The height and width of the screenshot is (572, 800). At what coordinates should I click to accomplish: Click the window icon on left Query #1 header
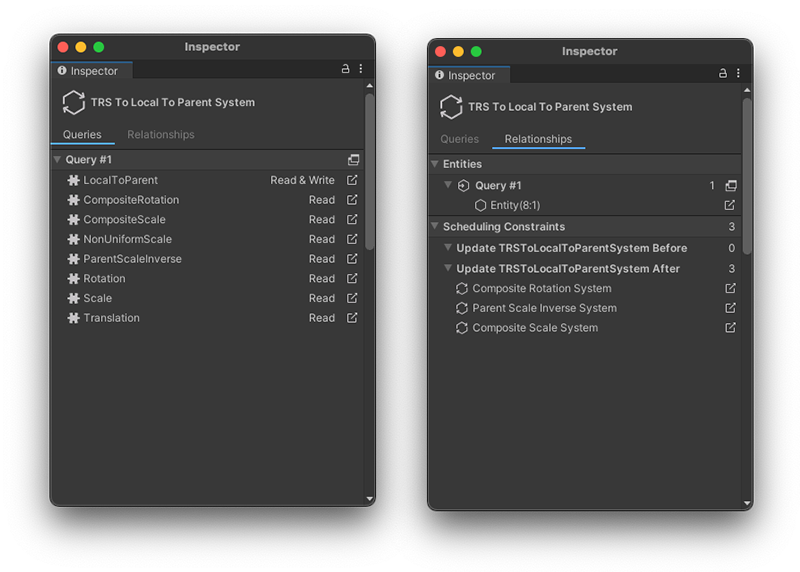[x=353, y=160]
